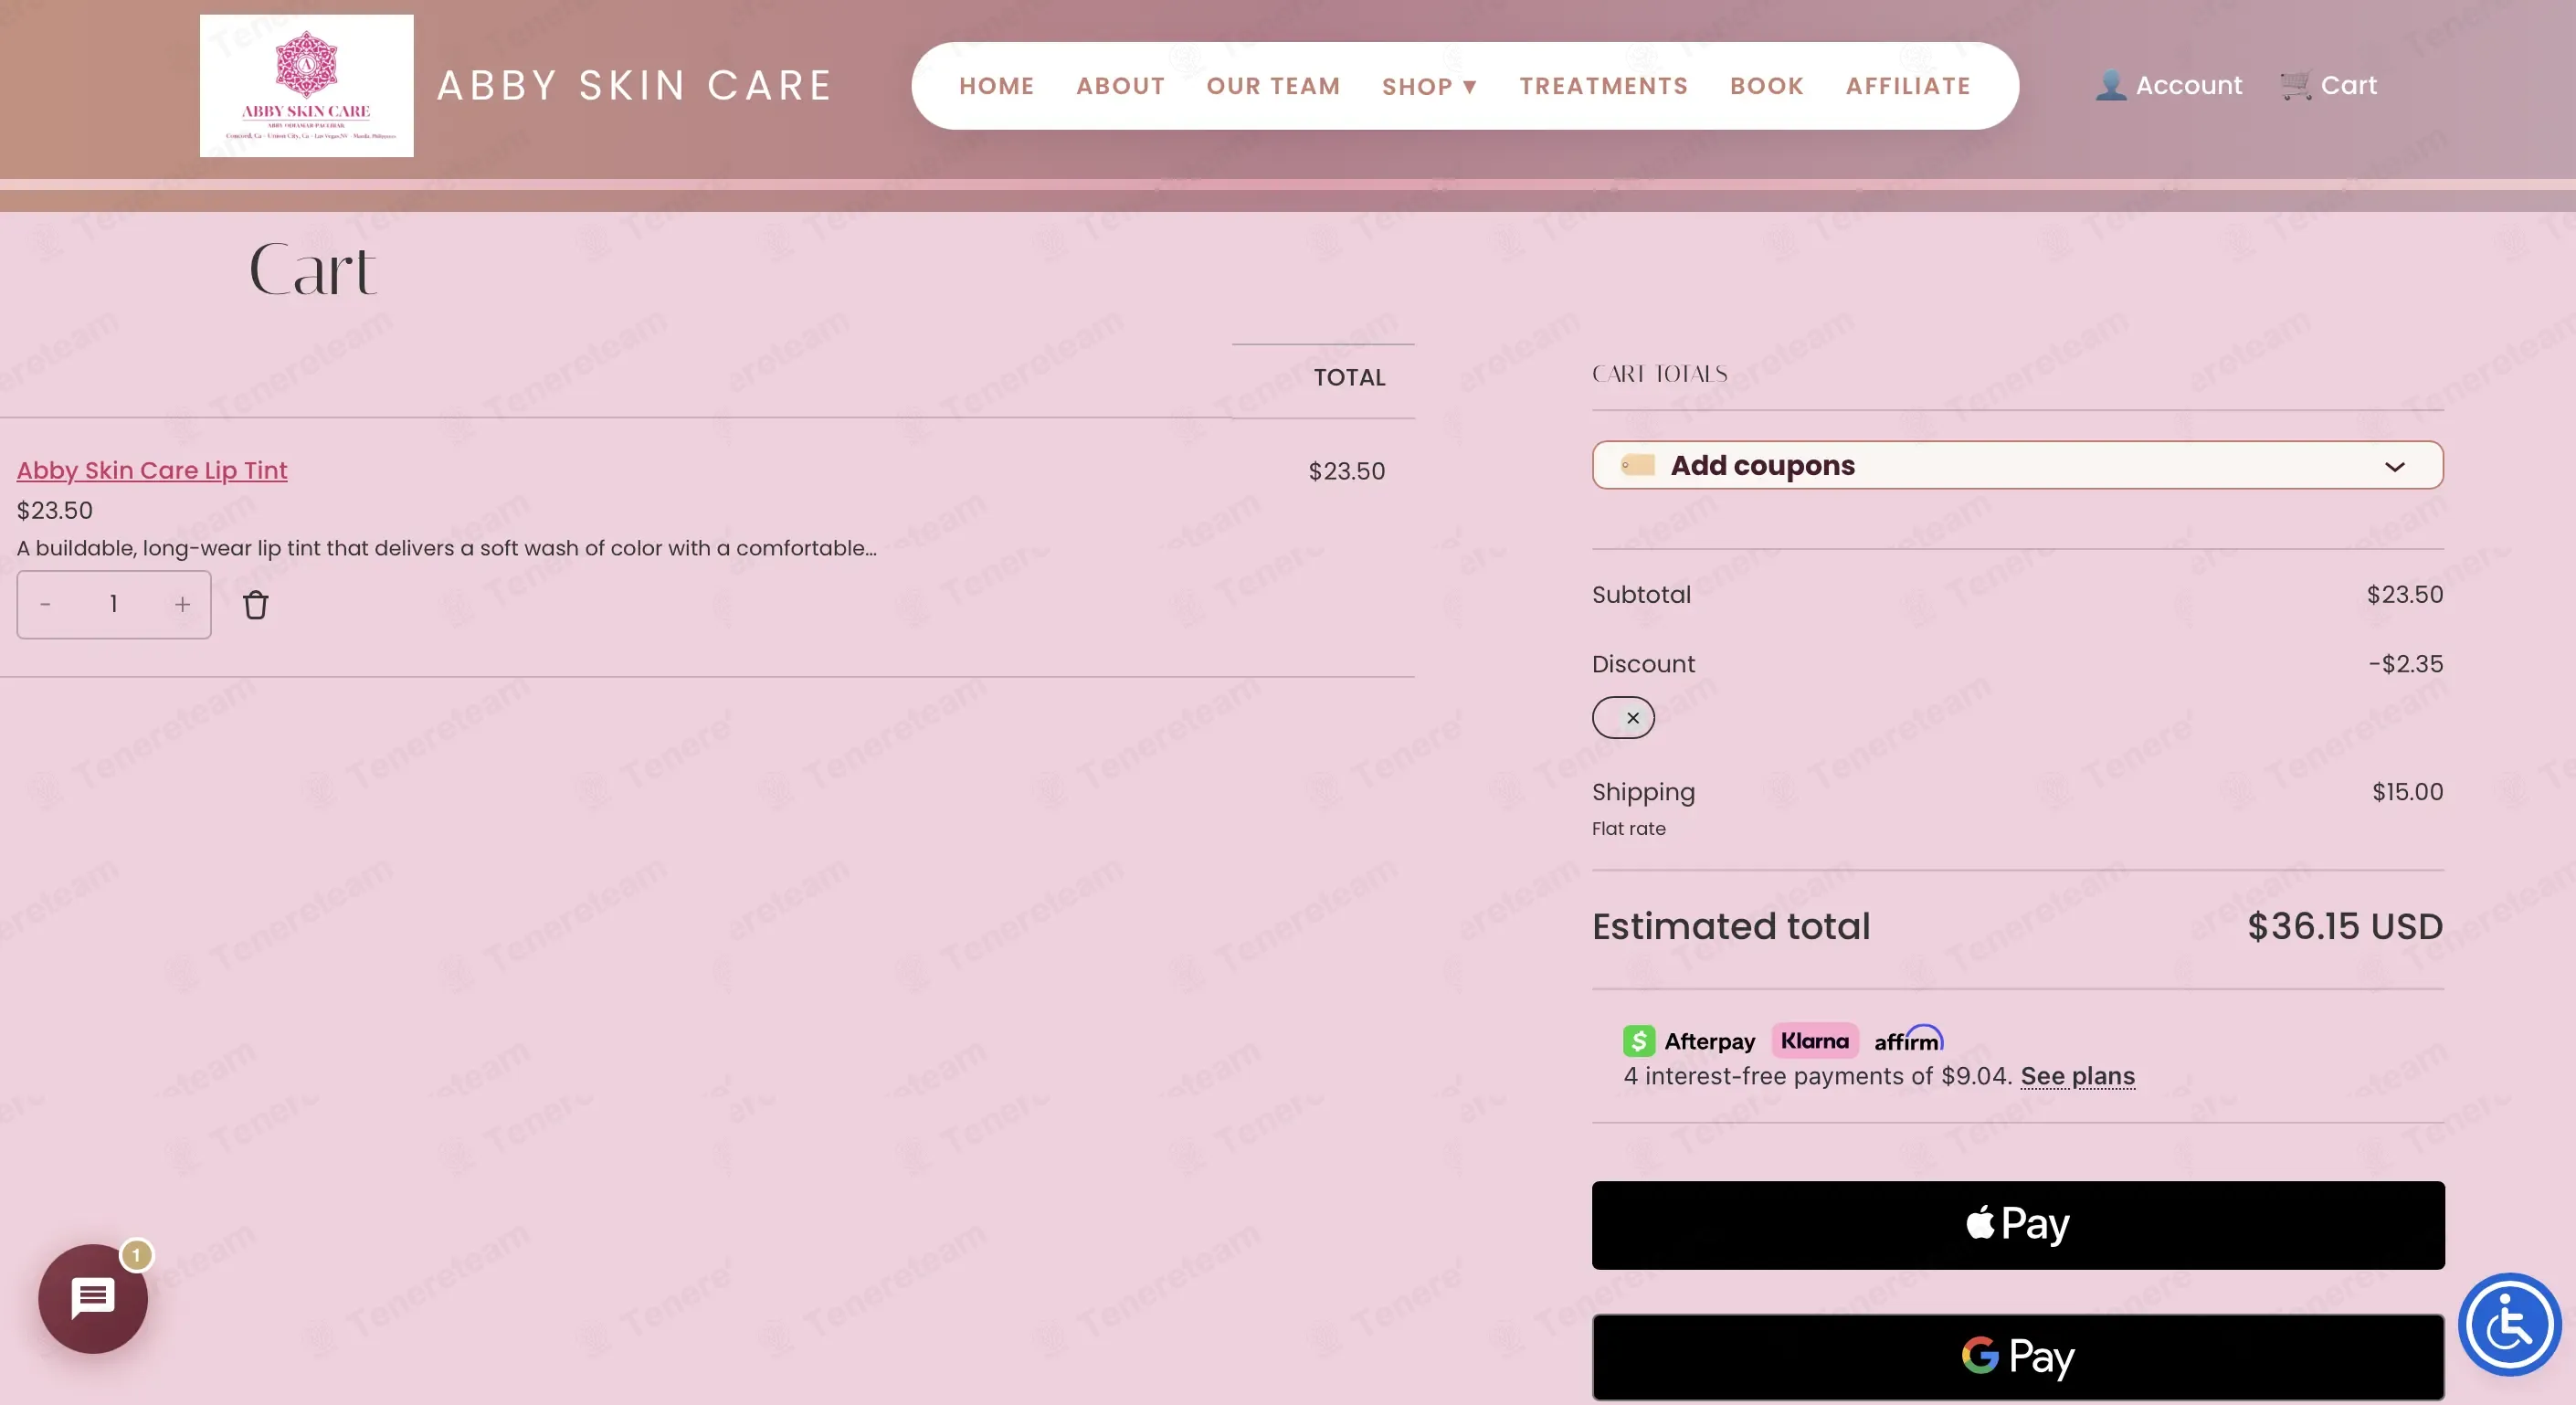Expand the Add coupons panel
This screenshot has height=1405, width=2576.
(x=2017, y=465)
